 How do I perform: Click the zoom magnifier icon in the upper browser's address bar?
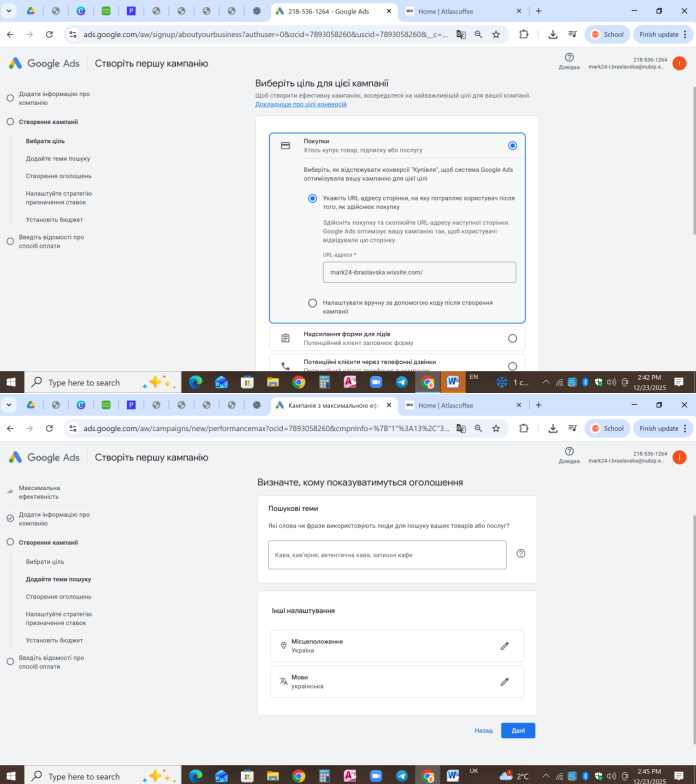pyautogui.click(x=478, y=34)
